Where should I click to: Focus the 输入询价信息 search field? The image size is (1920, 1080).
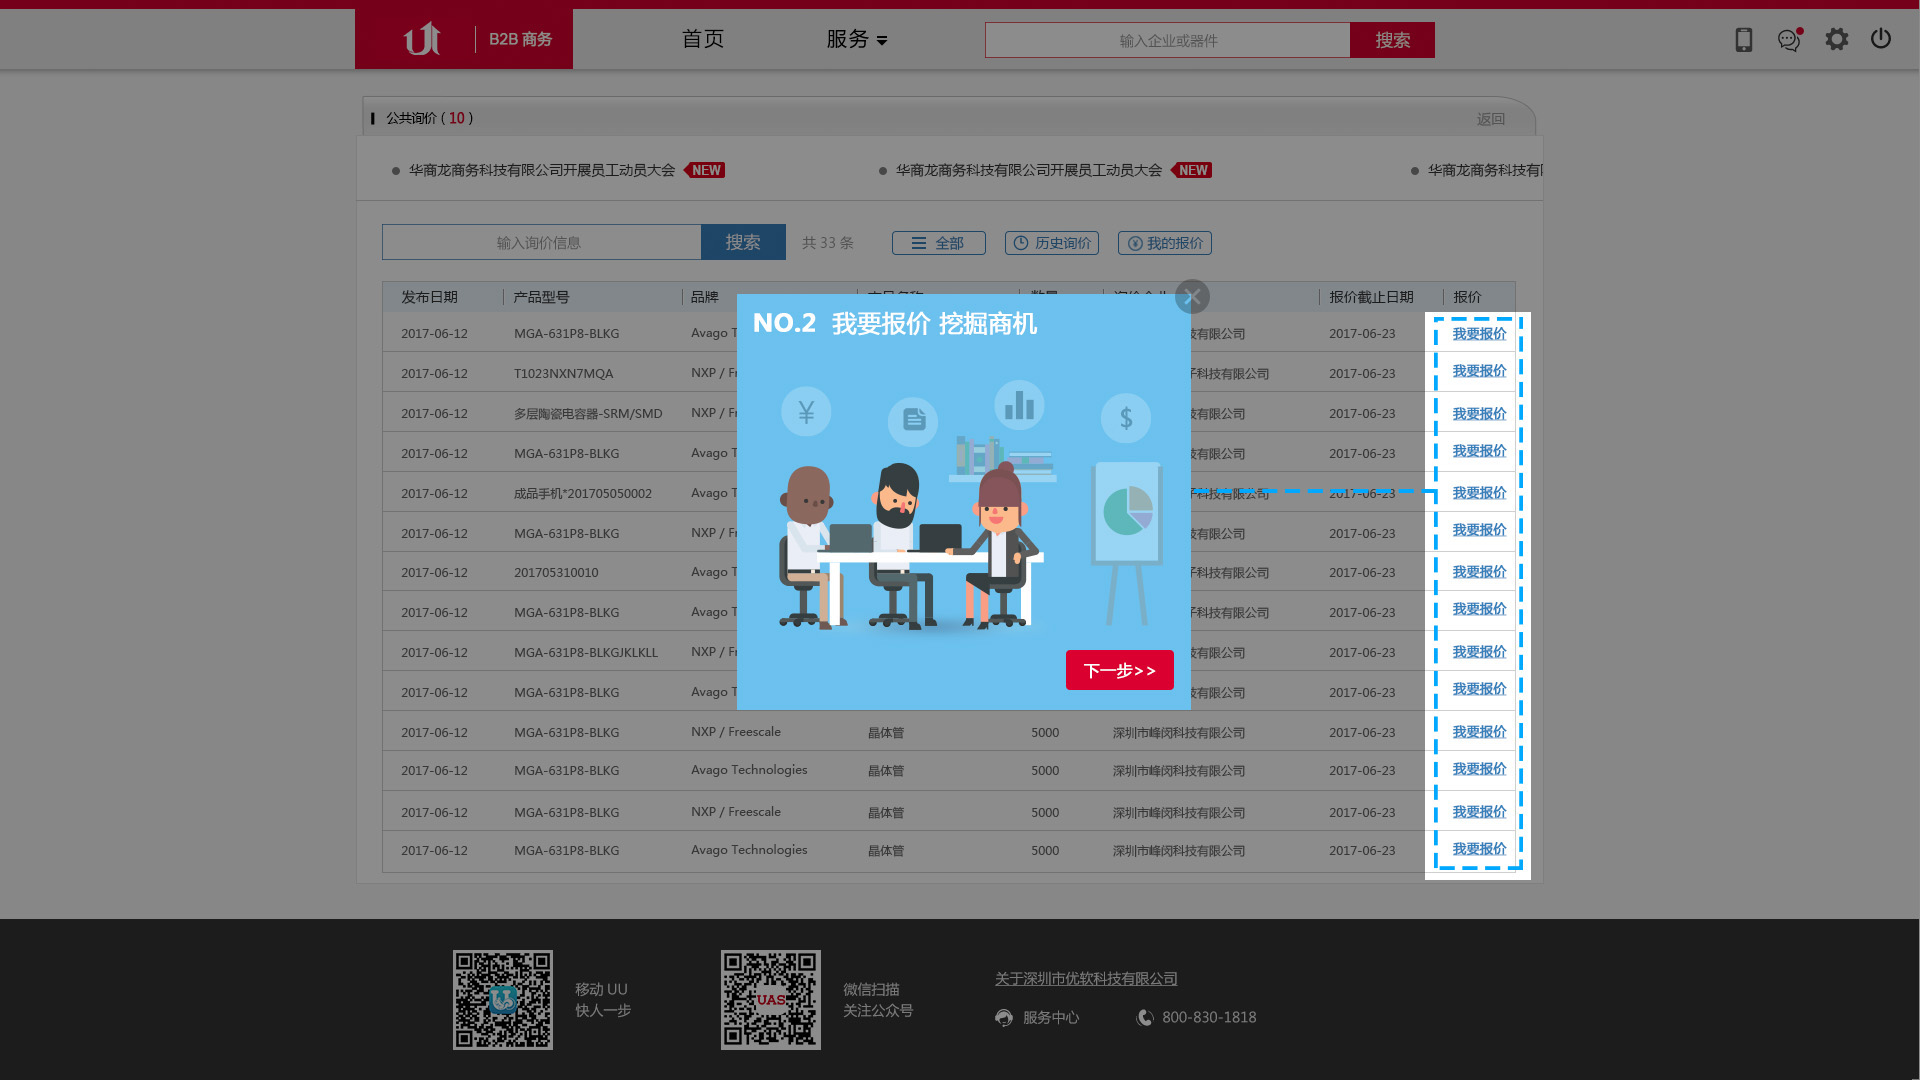point(540,242)
